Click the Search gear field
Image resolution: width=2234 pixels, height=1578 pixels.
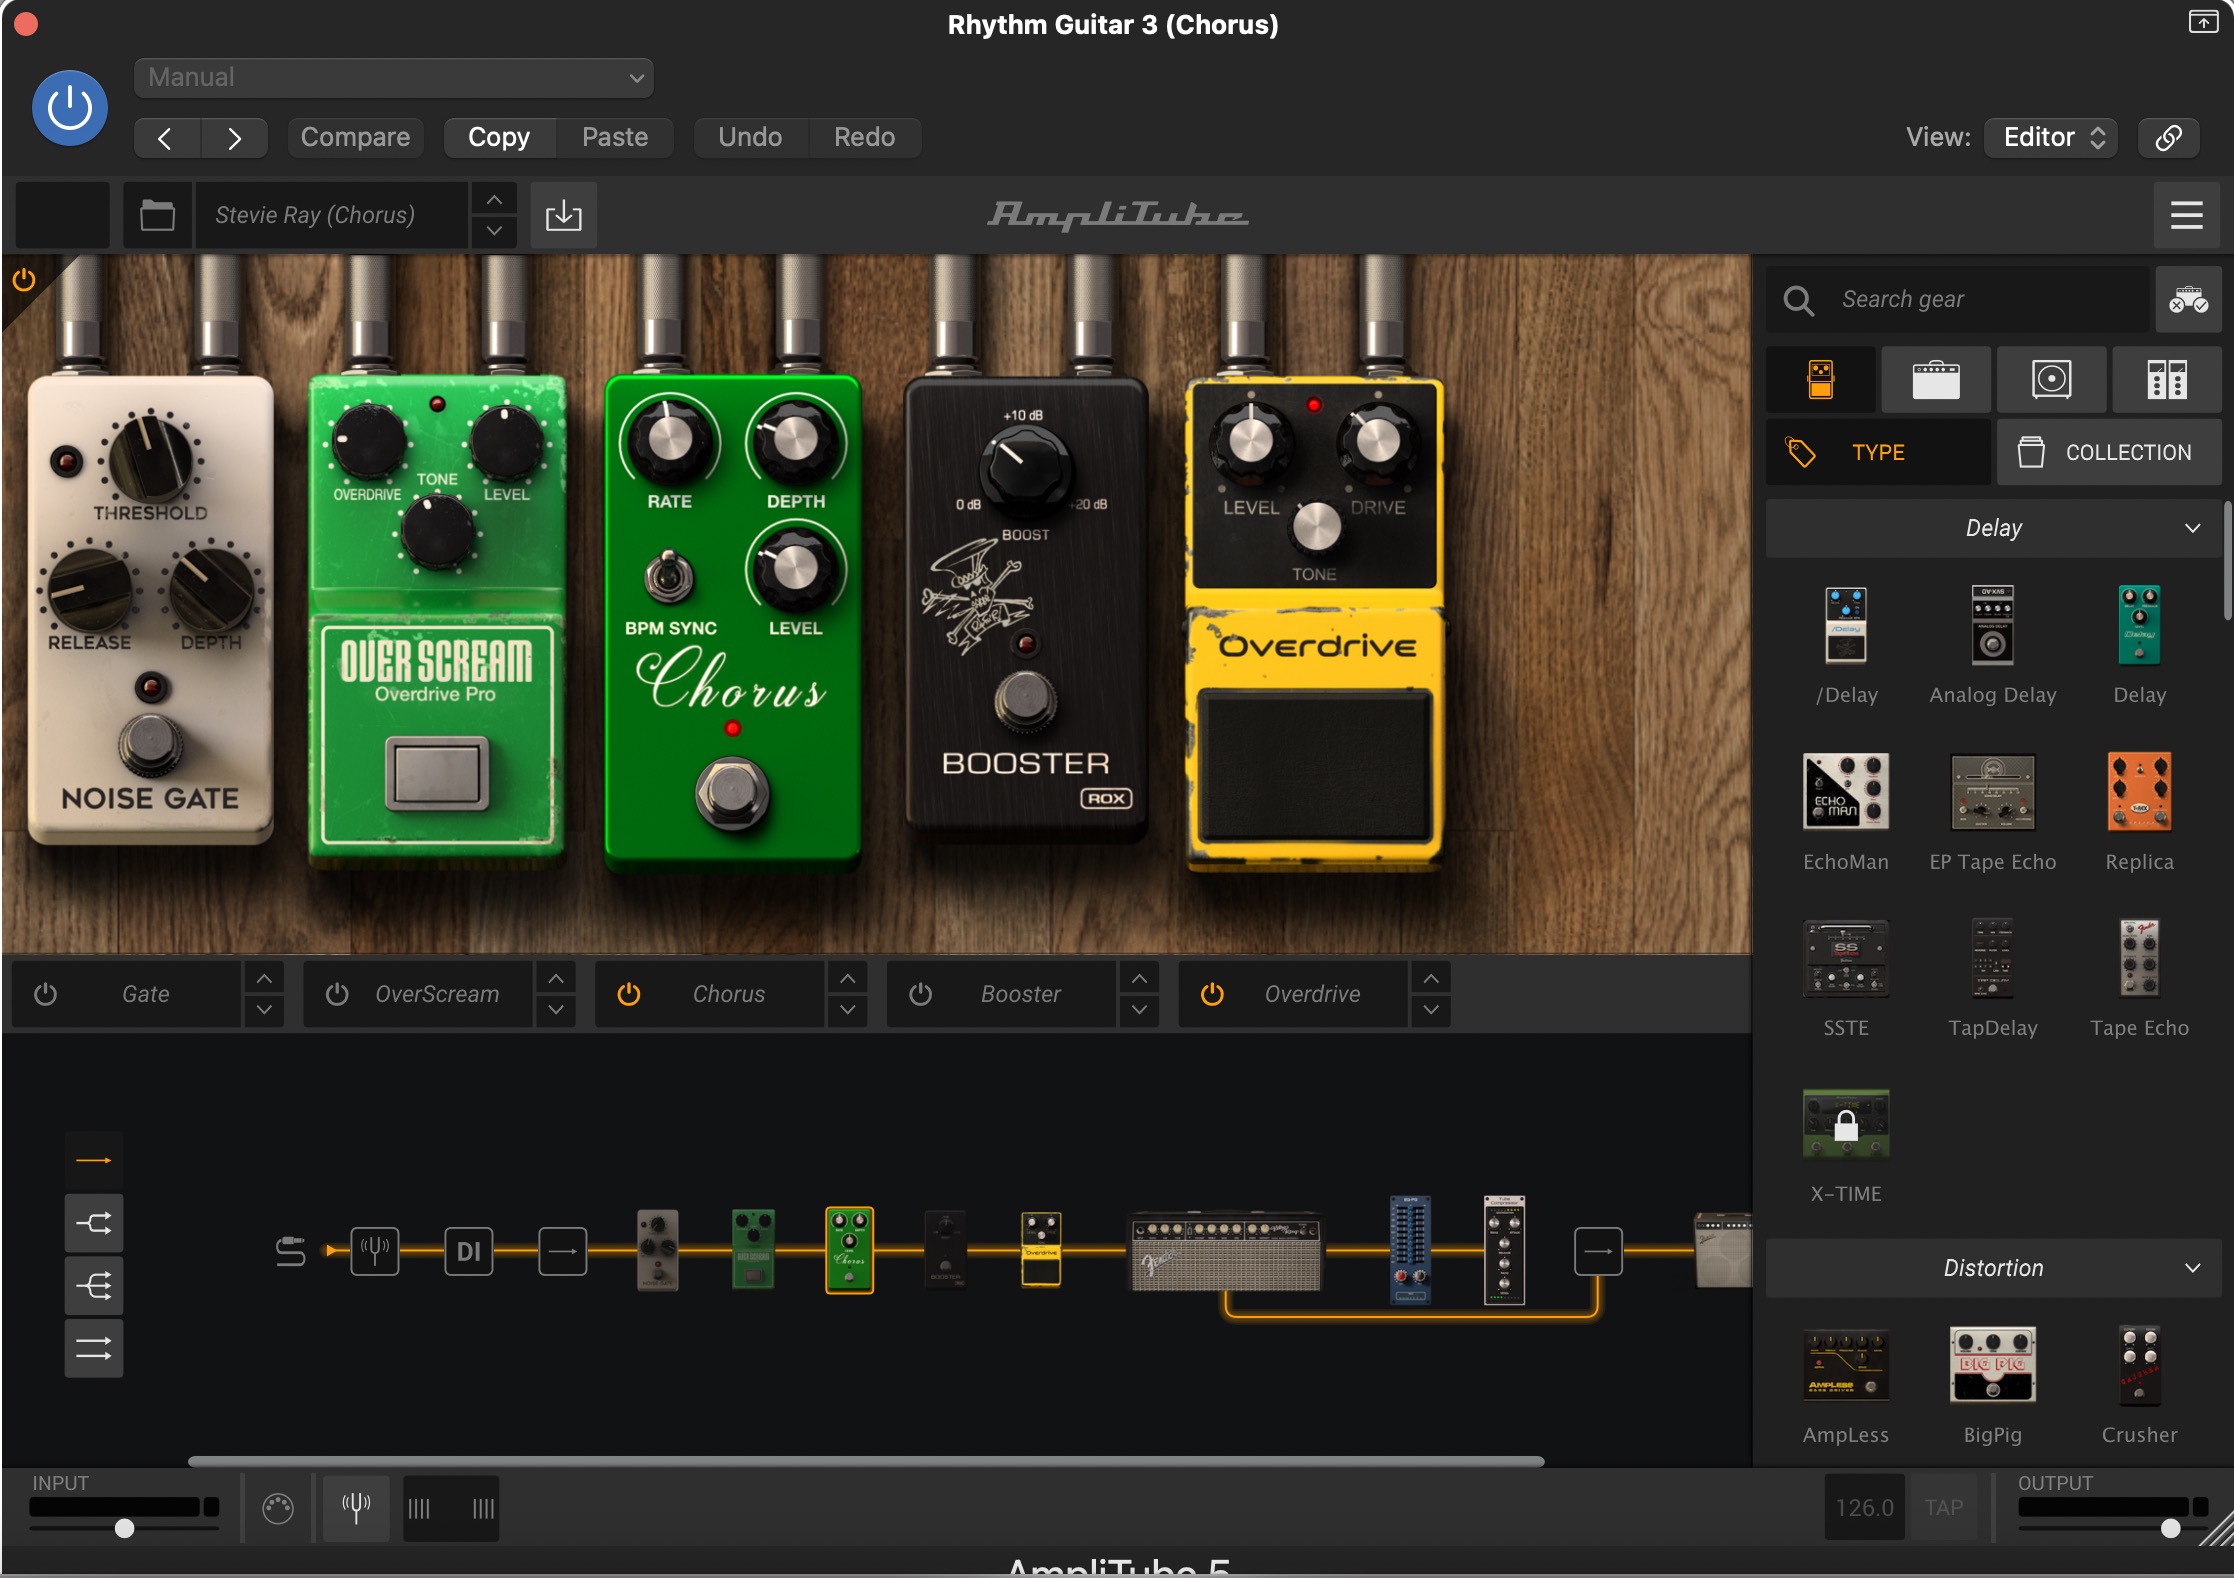tap(1960, 299)
